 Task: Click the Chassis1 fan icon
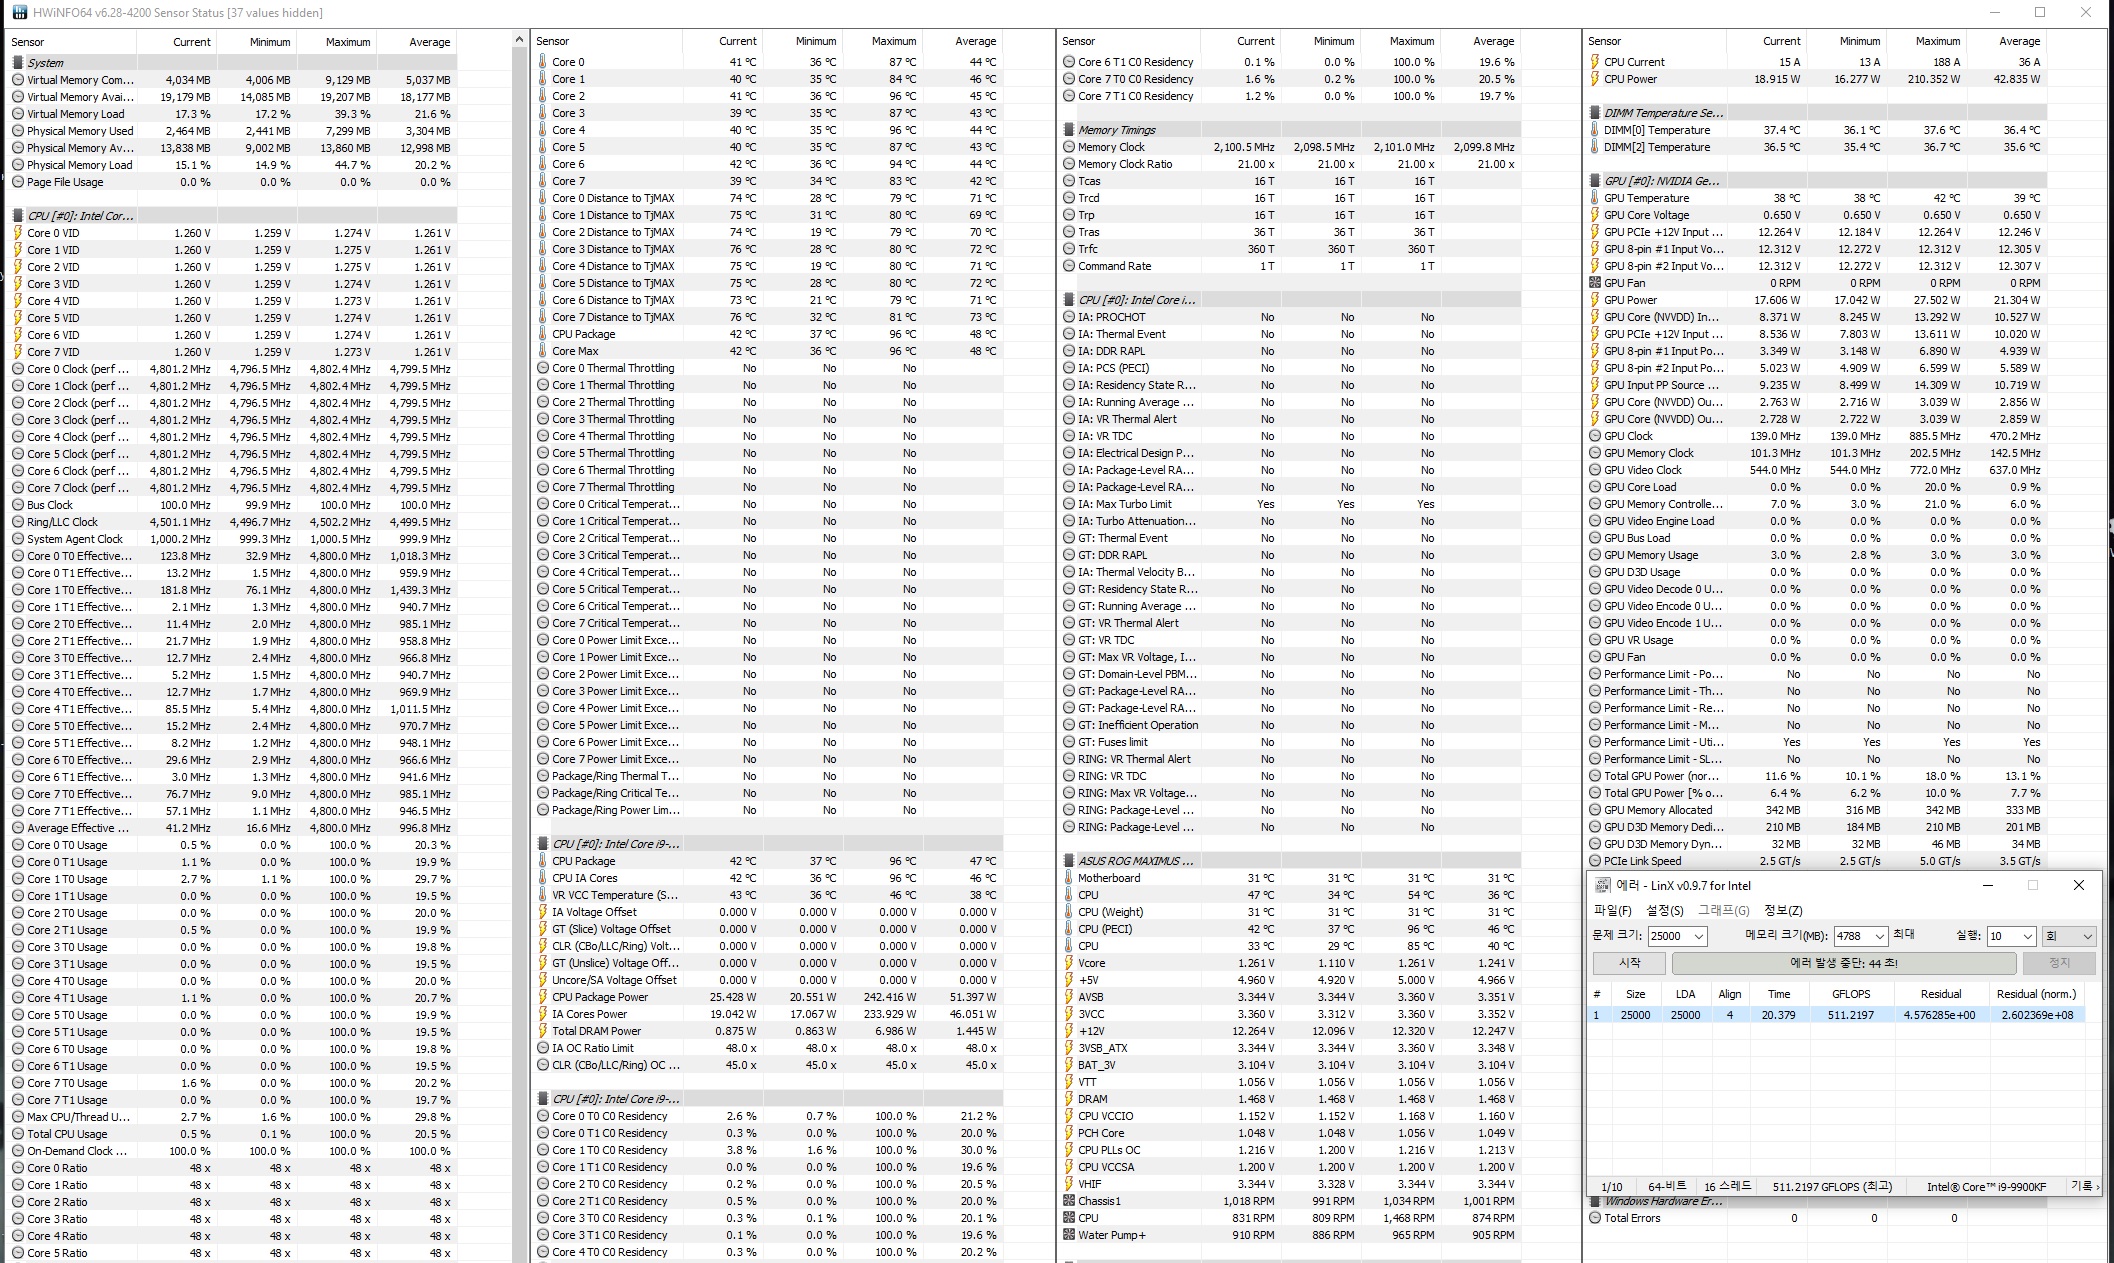(1068, 1201)
